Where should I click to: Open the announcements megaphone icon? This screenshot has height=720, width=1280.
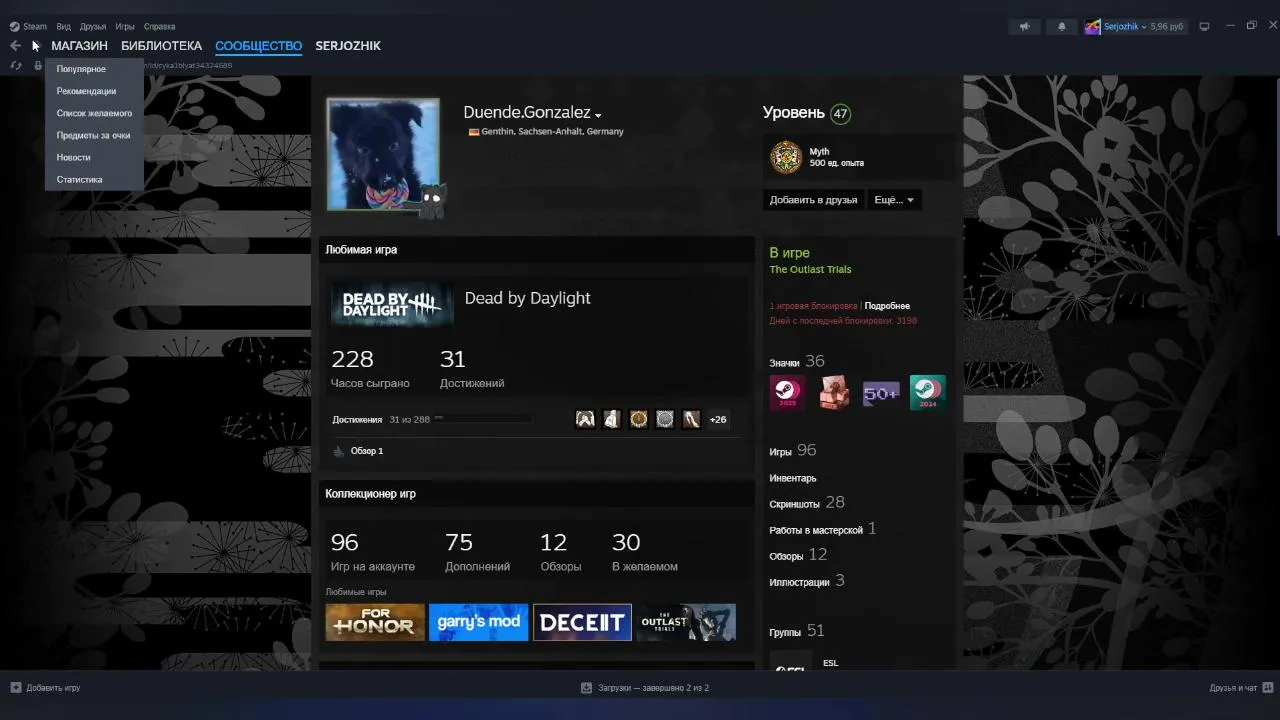click(1024, 27)
